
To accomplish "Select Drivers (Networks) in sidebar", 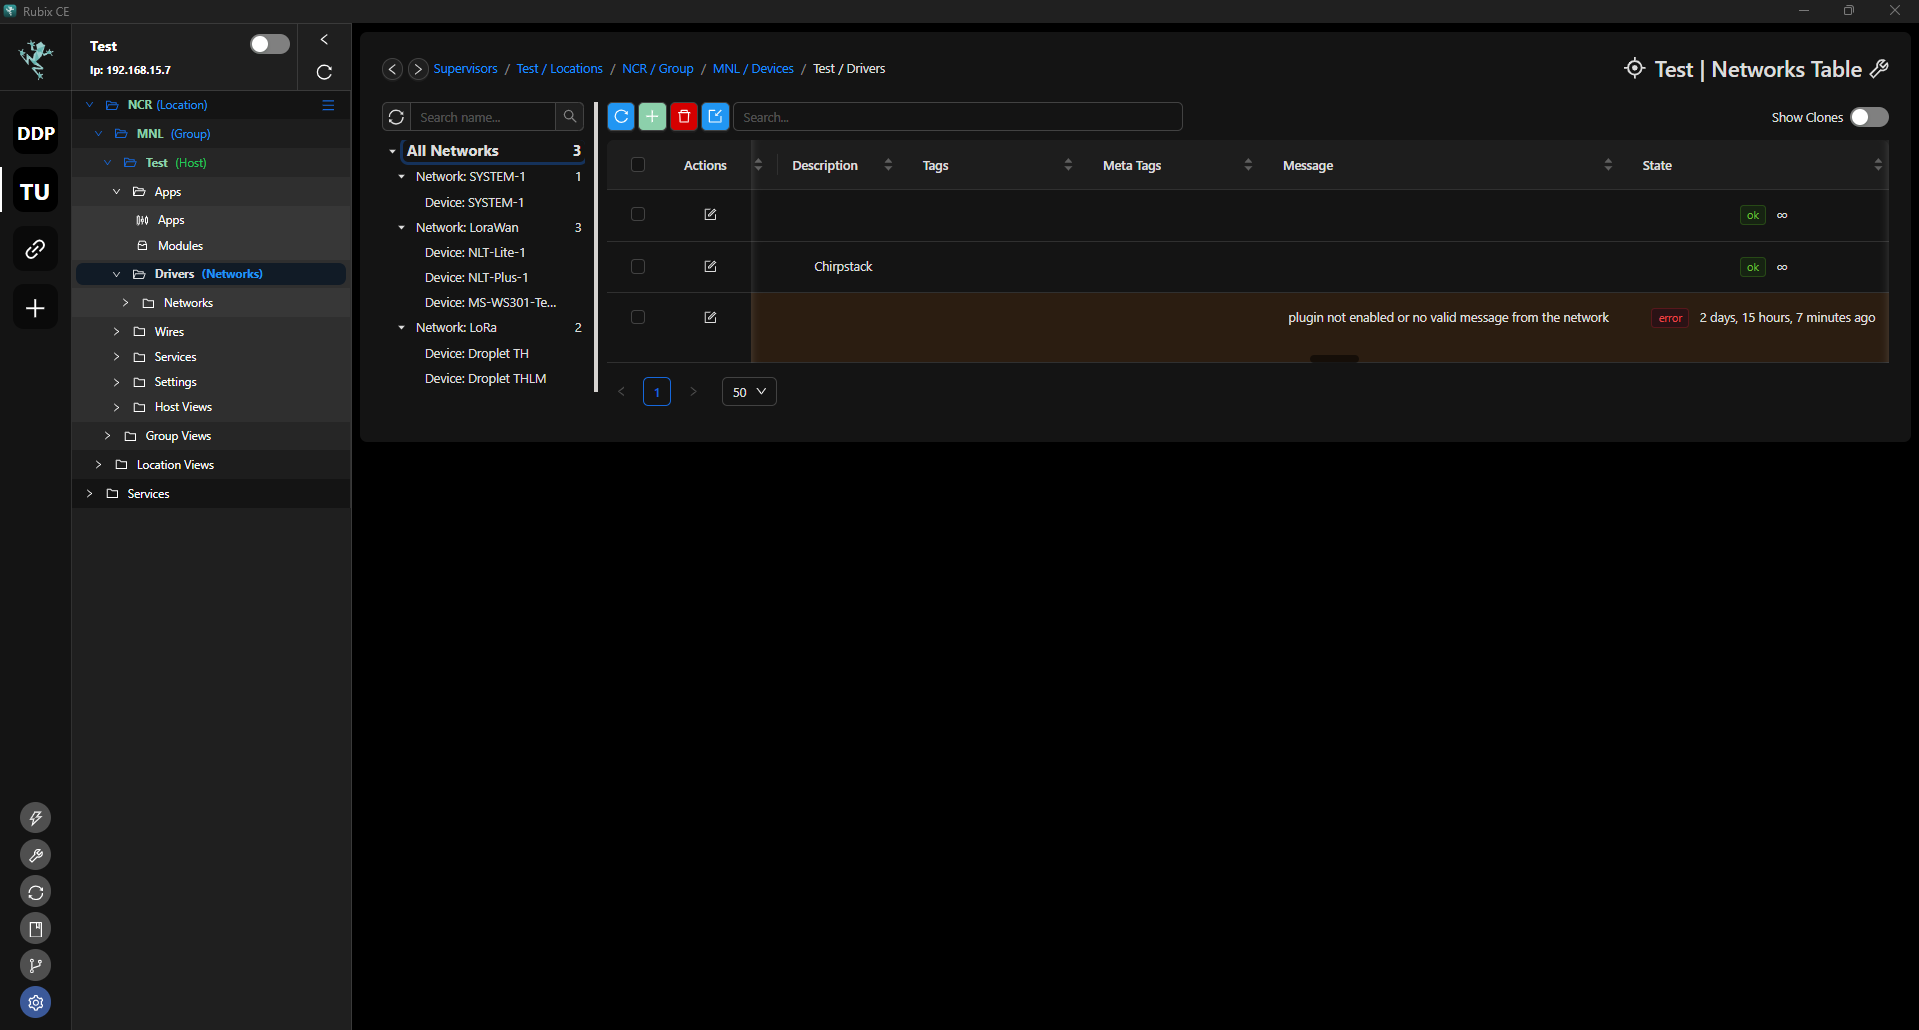I will [x=210, y=274].
